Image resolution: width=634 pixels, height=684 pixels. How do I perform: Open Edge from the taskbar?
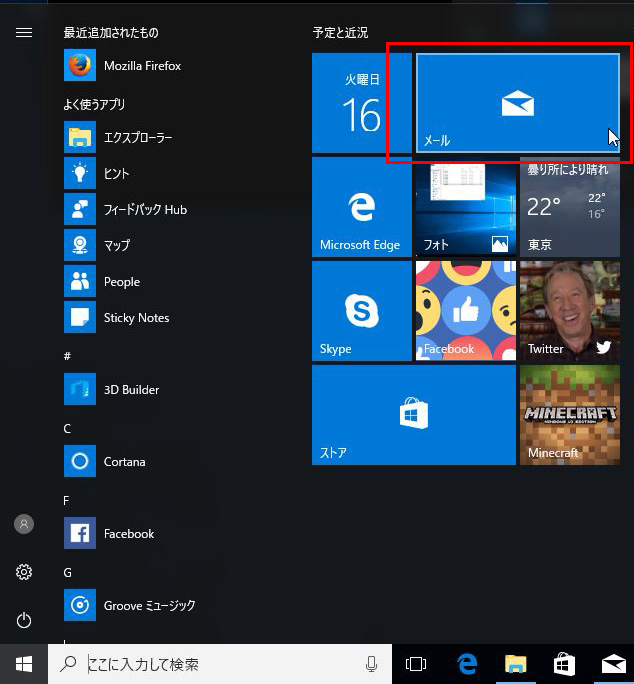point(466,664)
